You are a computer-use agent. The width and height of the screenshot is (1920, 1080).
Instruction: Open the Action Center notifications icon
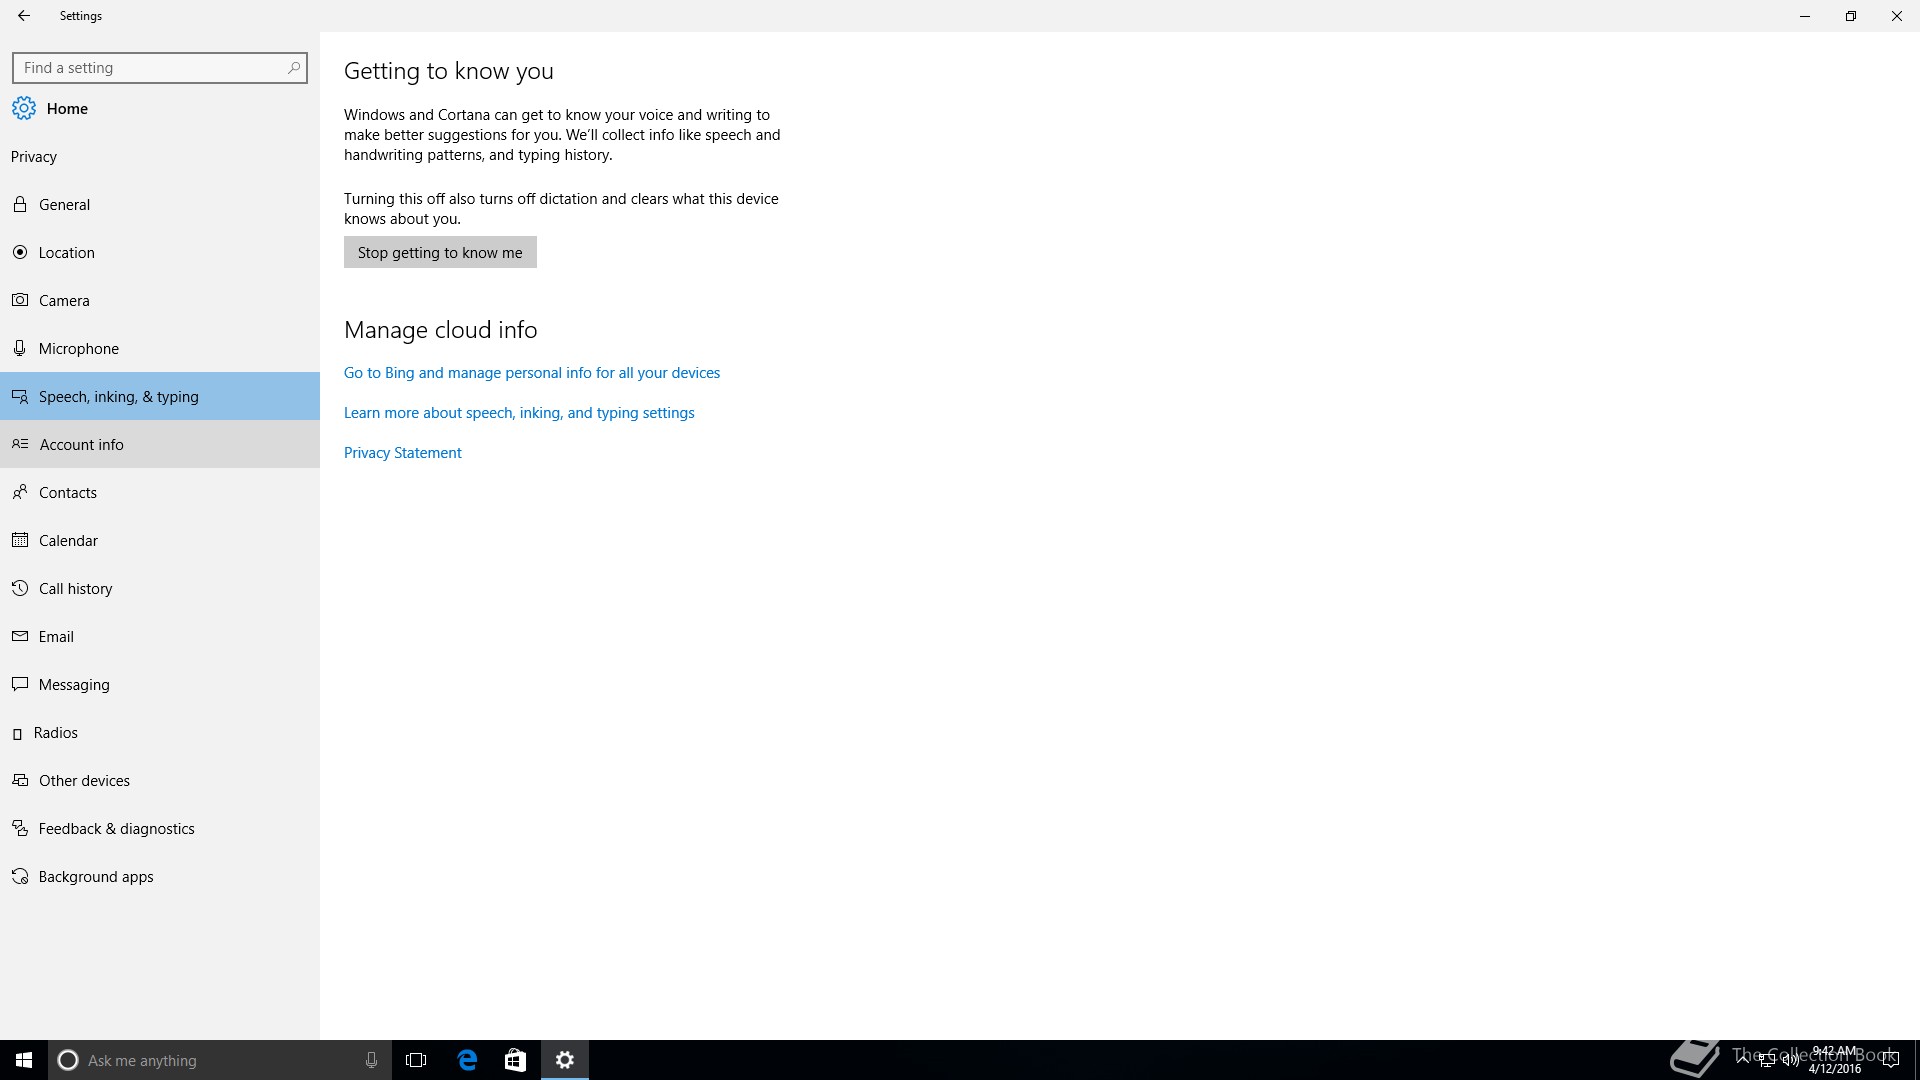[1890, 1060]
